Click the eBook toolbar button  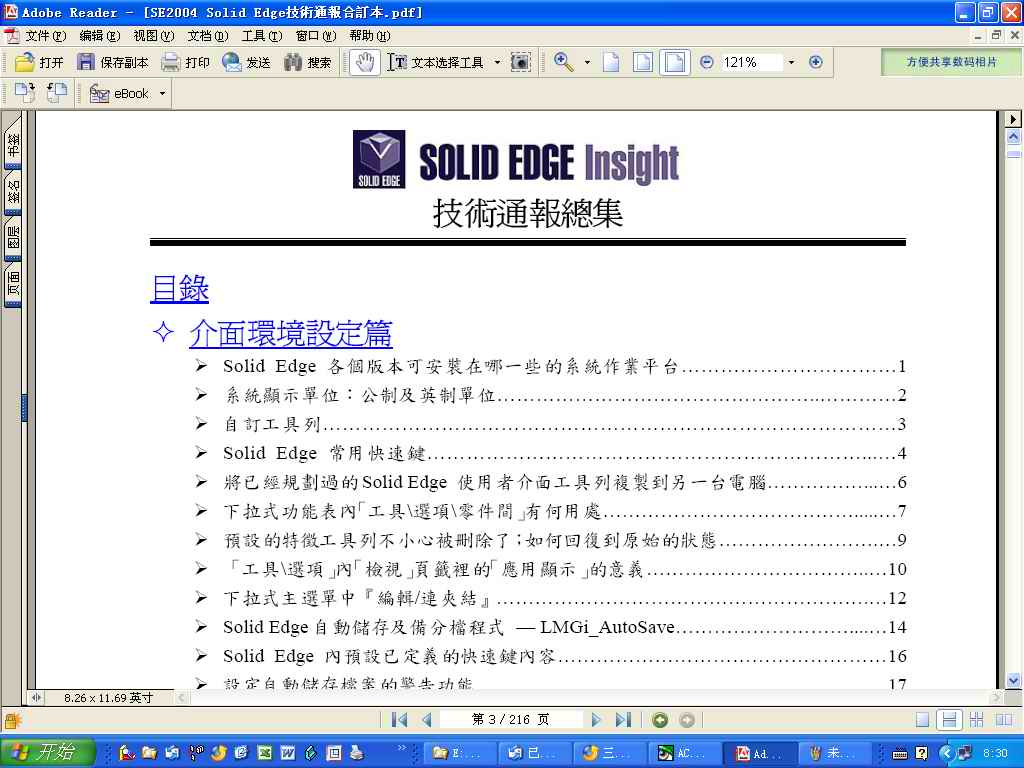pyautogui.click(x=120, y=93)
